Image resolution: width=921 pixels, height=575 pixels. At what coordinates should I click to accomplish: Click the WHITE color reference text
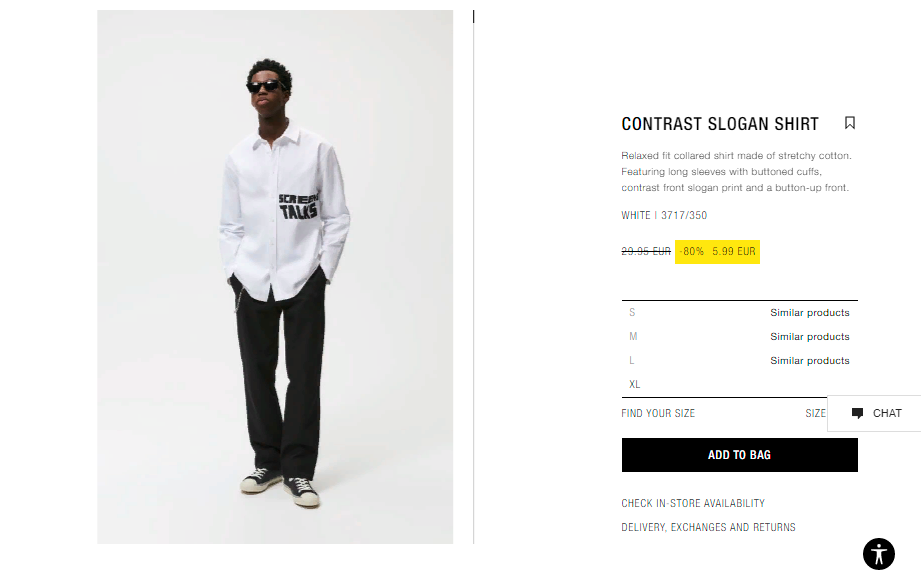coord(636,215)
